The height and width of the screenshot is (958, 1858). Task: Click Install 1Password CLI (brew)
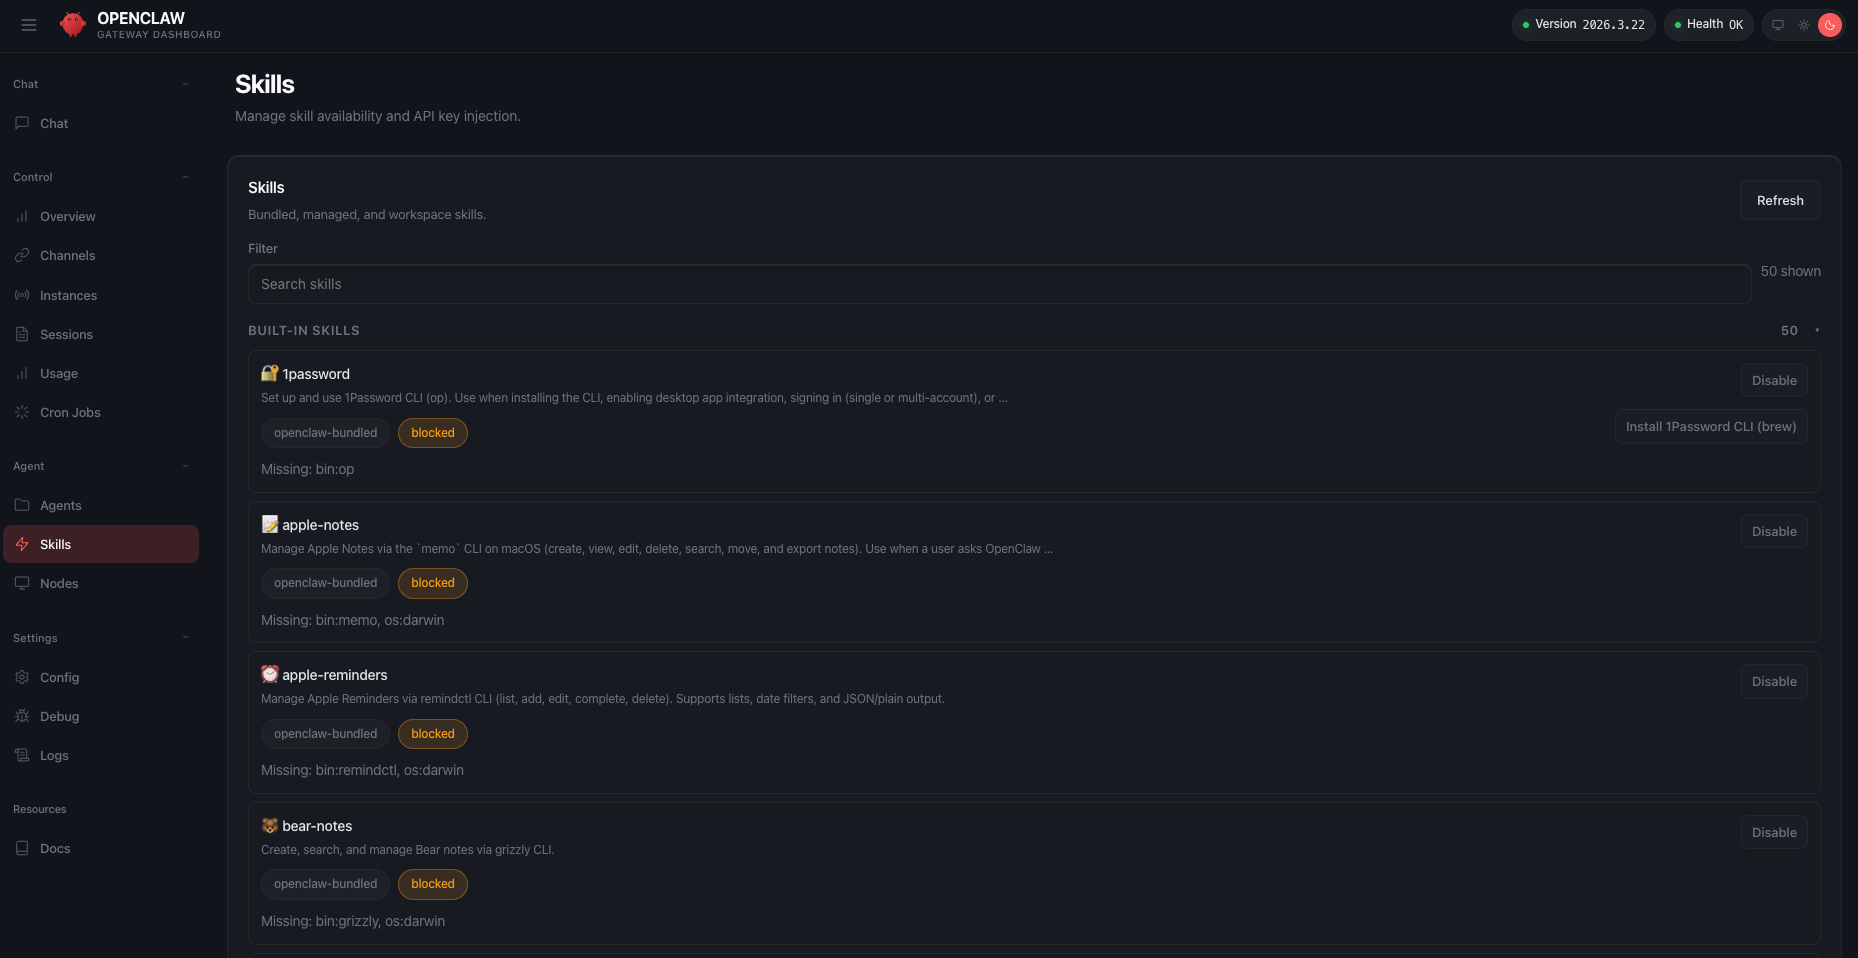pos(1710,426)
